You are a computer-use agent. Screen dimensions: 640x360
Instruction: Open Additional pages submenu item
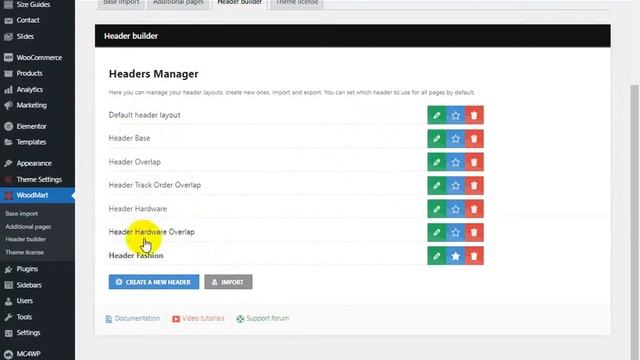pos(28,227)
